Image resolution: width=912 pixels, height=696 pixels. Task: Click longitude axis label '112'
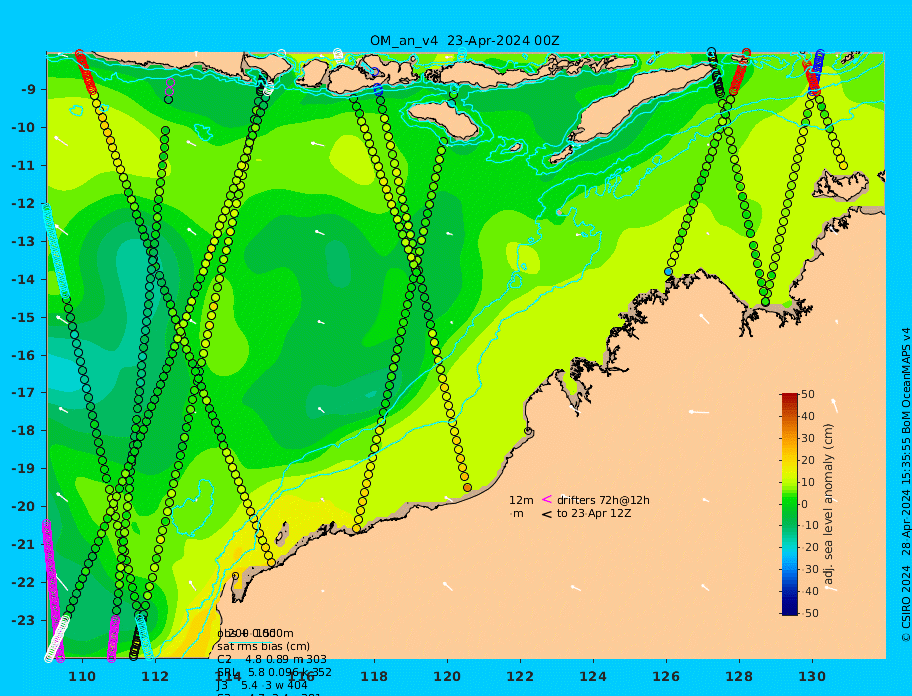[155, 677]
